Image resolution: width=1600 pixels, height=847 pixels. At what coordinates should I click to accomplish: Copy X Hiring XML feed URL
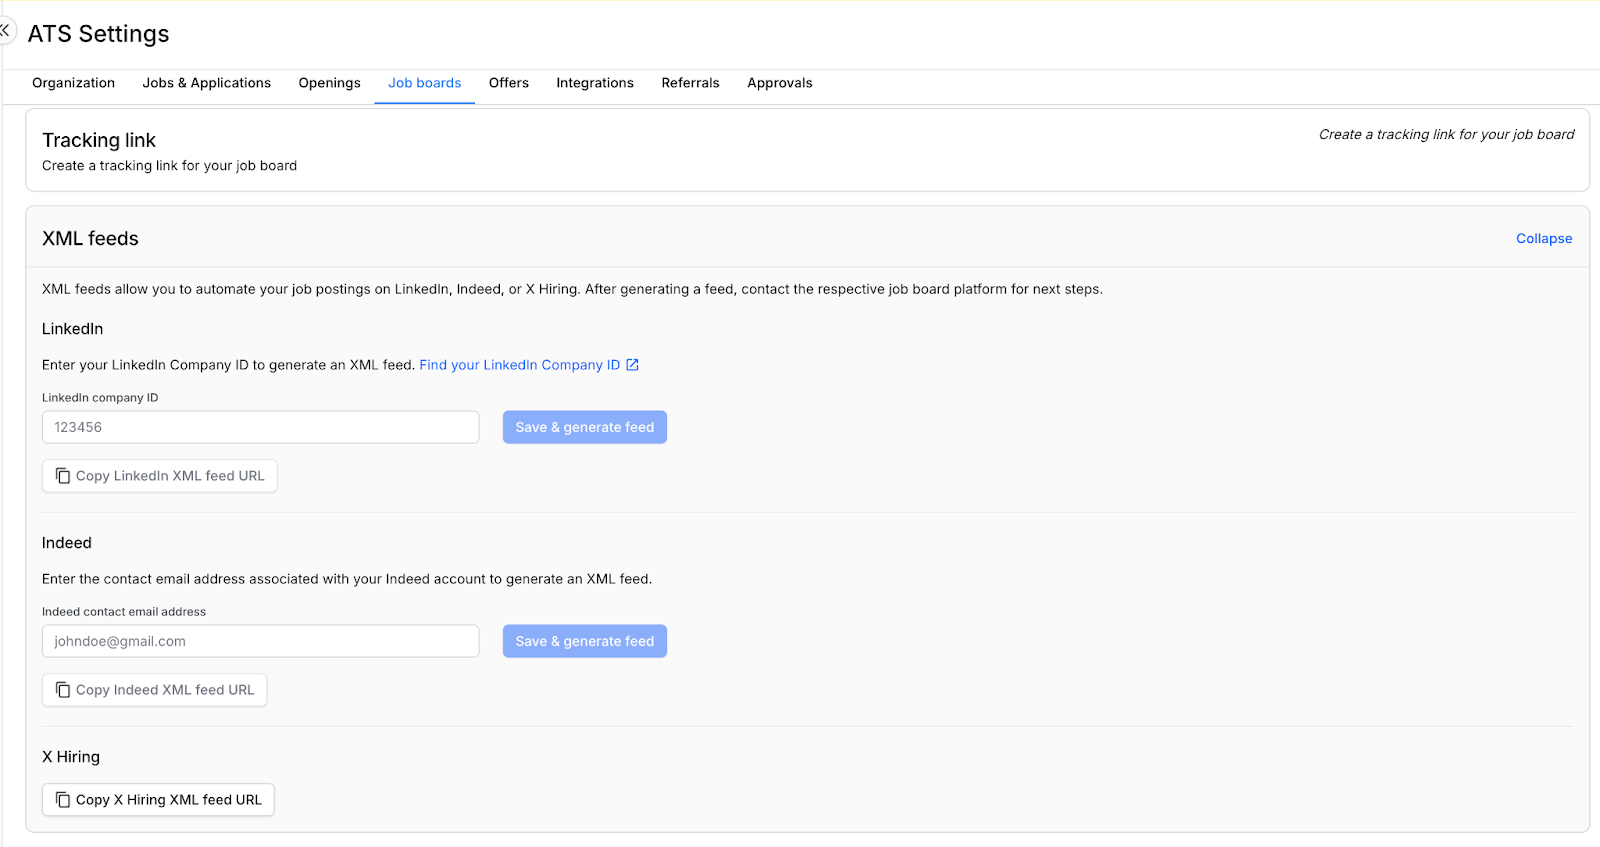158,800
